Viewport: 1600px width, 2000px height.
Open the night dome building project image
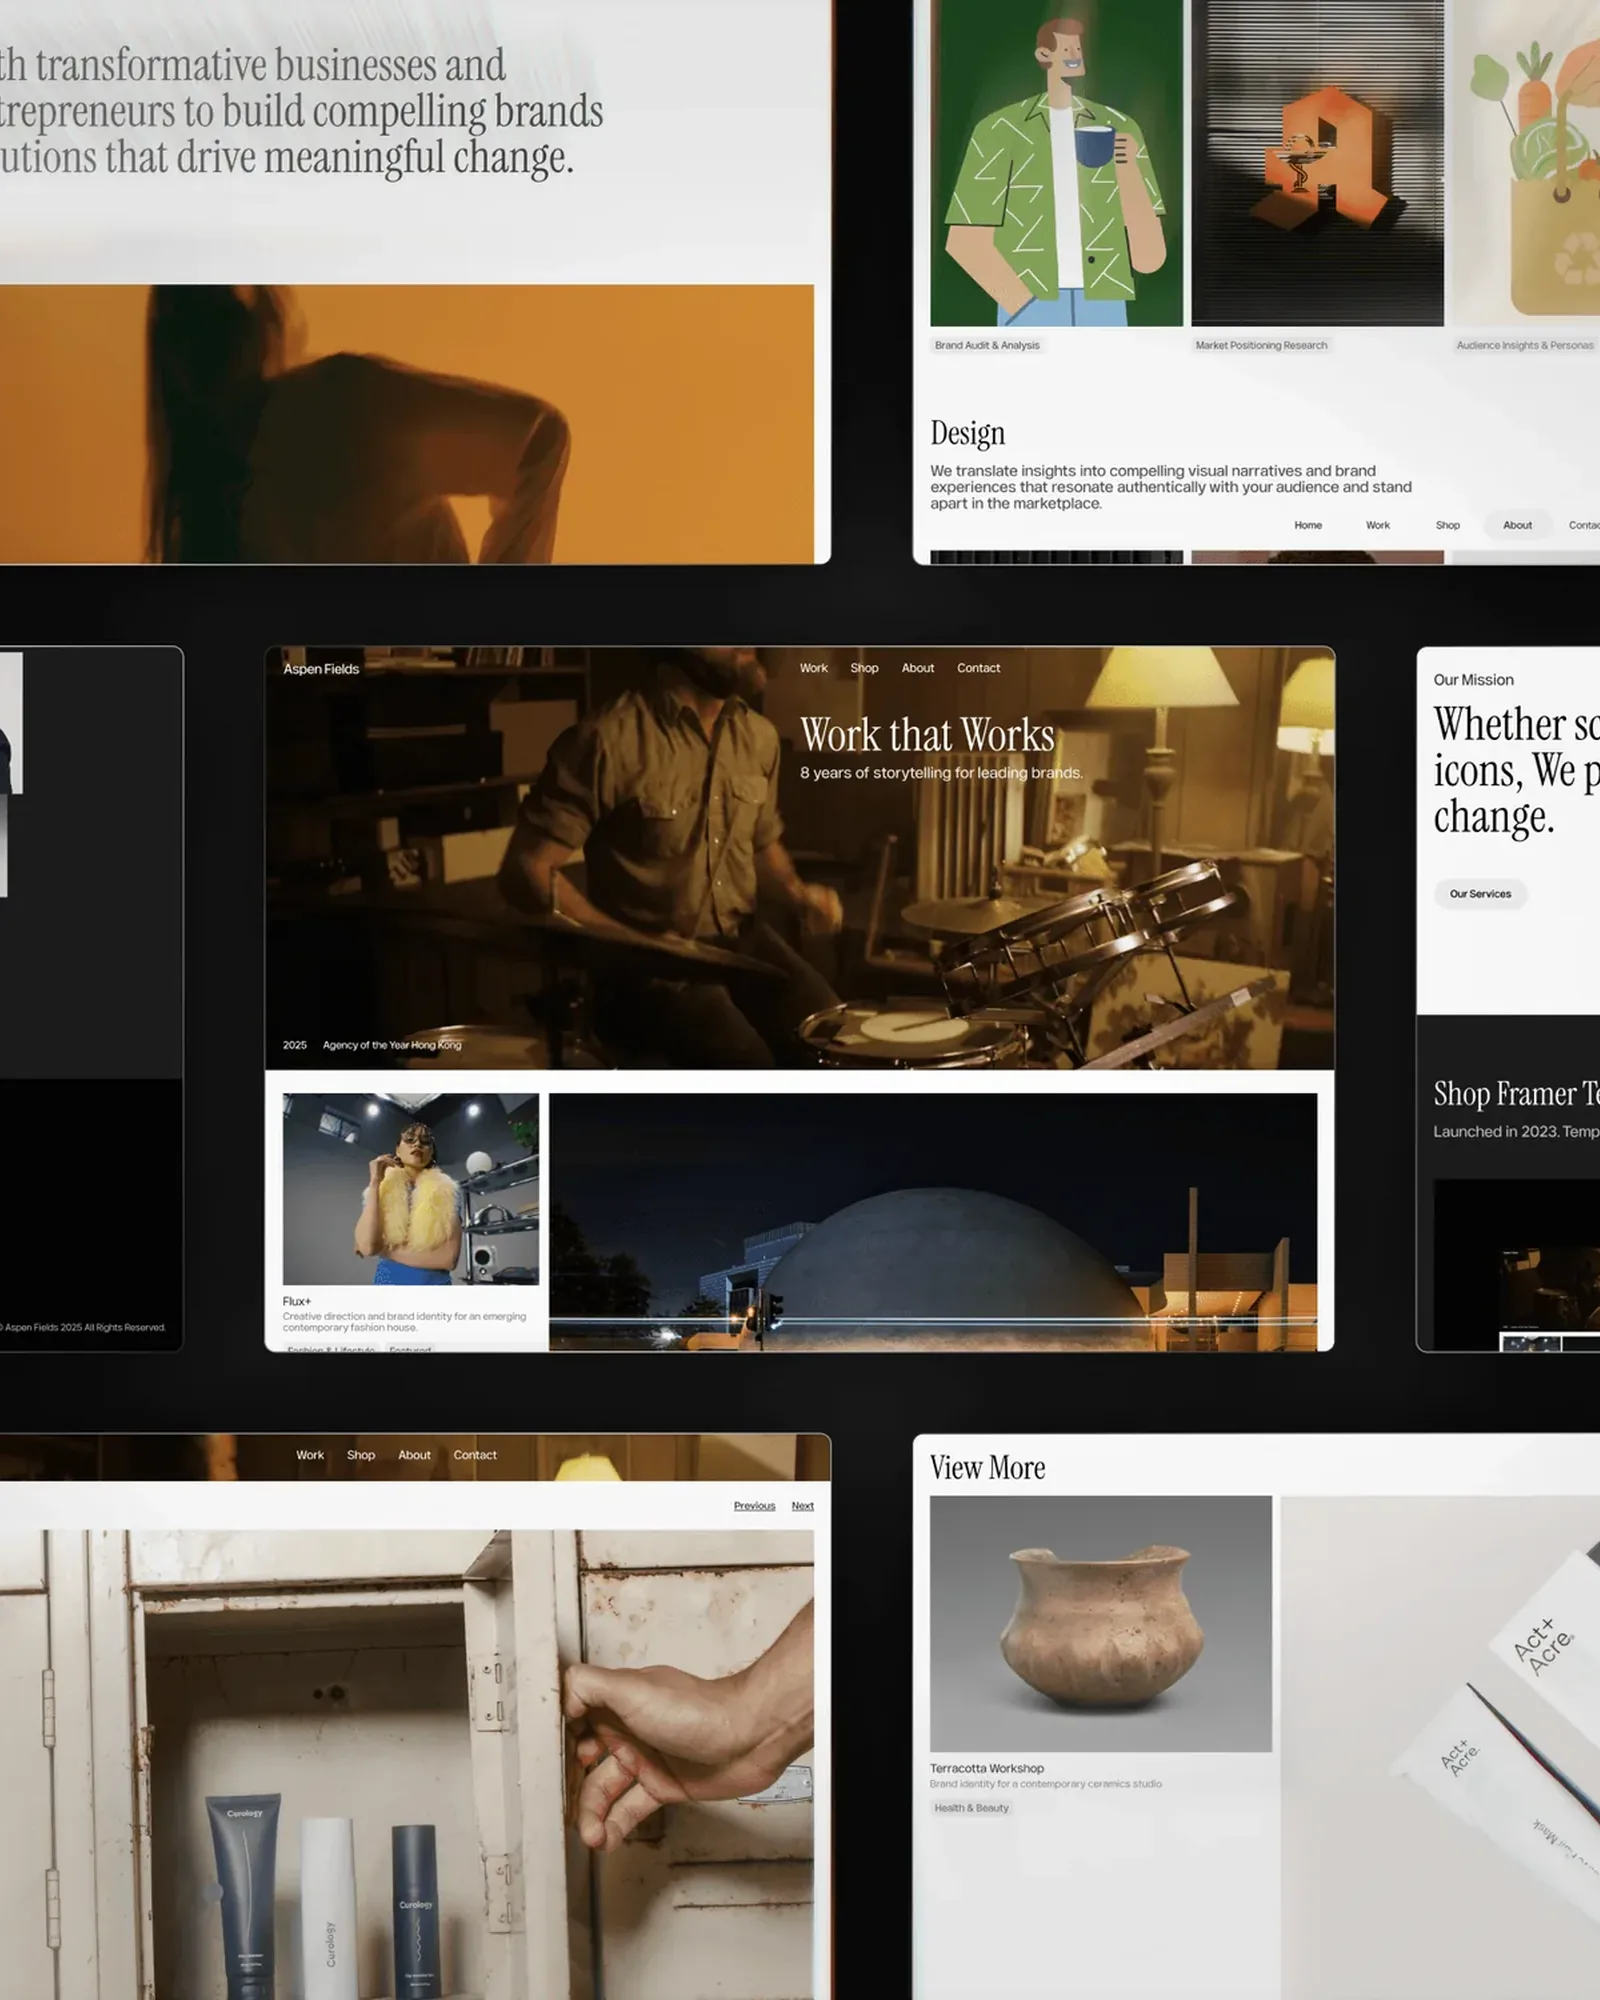[x=933, y=1222]
